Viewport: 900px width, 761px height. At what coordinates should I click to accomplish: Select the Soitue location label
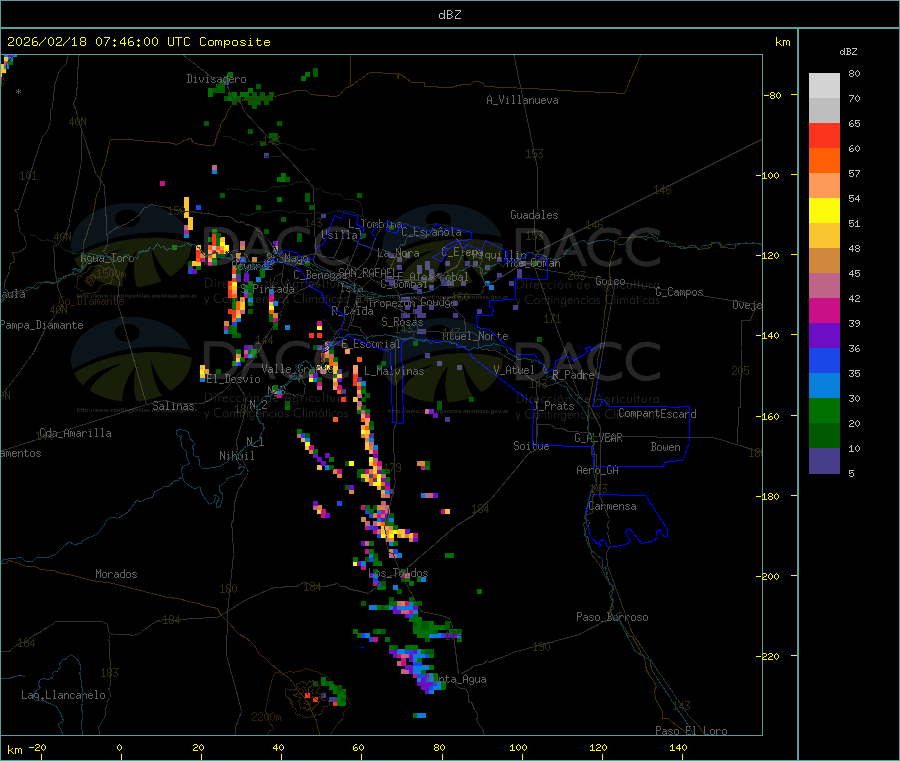pyautogui.click(x=532, y=446)
